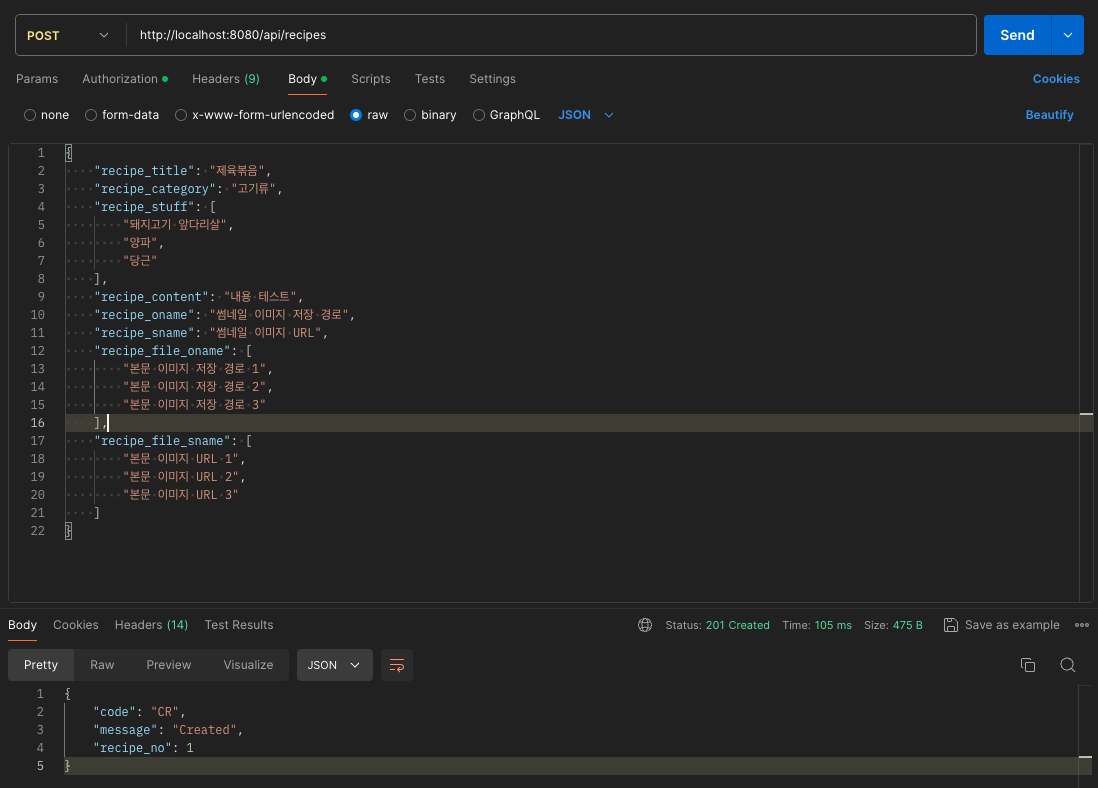Open the raw JSON format dropdown
The width and height of the screenshot is (1098, 788).
585,115
